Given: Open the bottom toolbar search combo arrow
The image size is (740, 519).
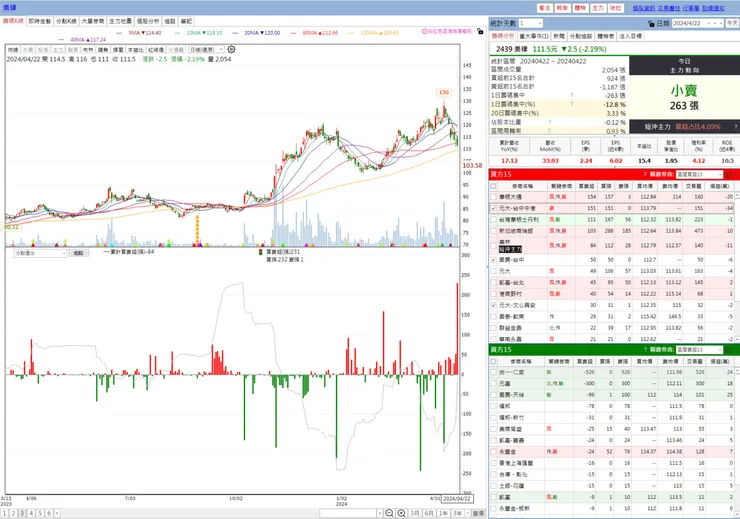Looking at the screenshot, I should point(379,513).
